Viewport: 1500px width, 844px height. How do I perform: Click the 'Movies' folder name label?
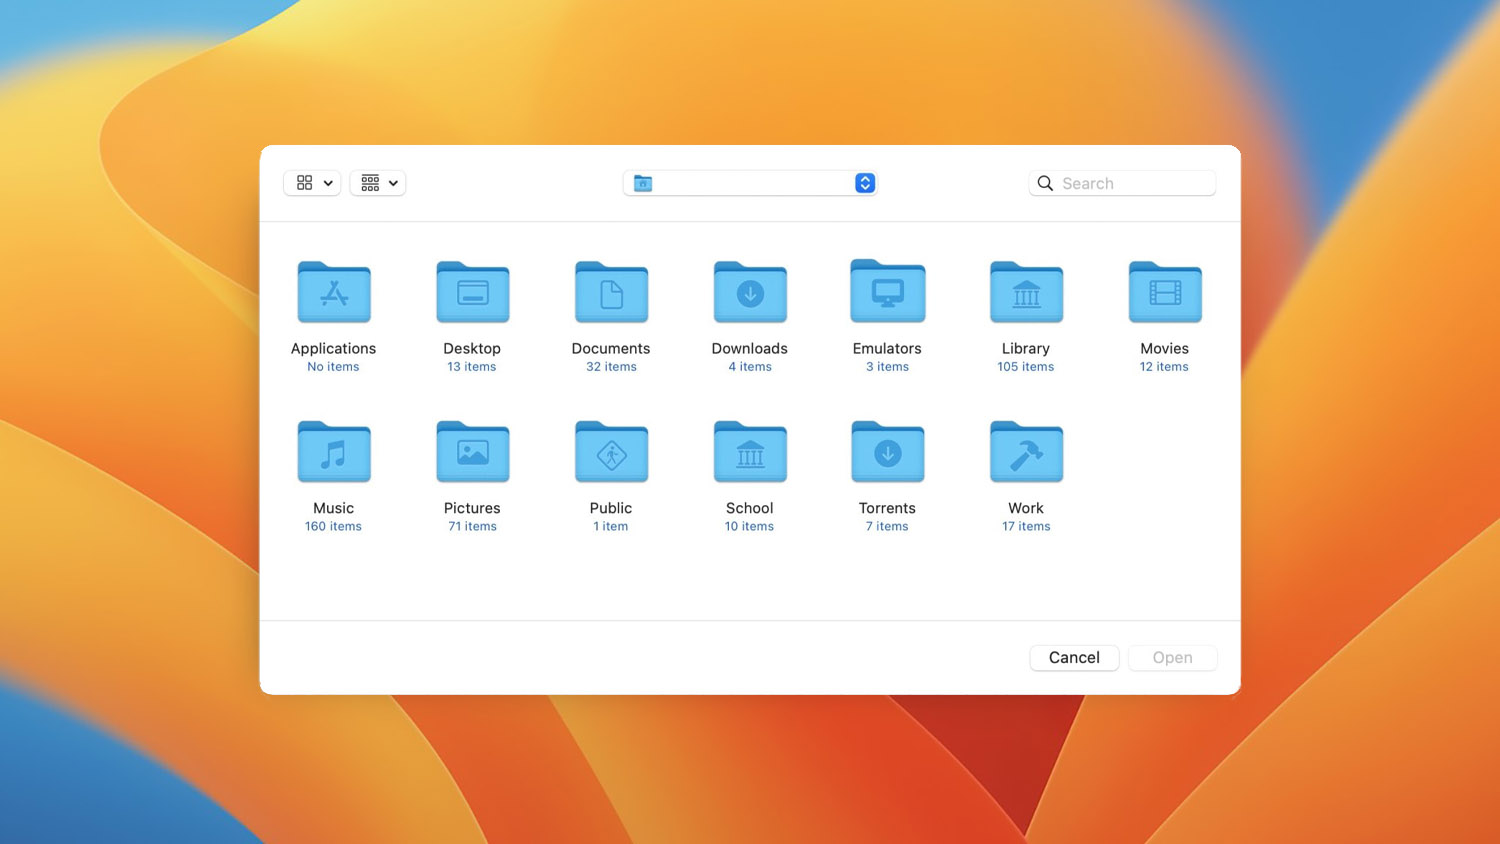[1164, 348]
